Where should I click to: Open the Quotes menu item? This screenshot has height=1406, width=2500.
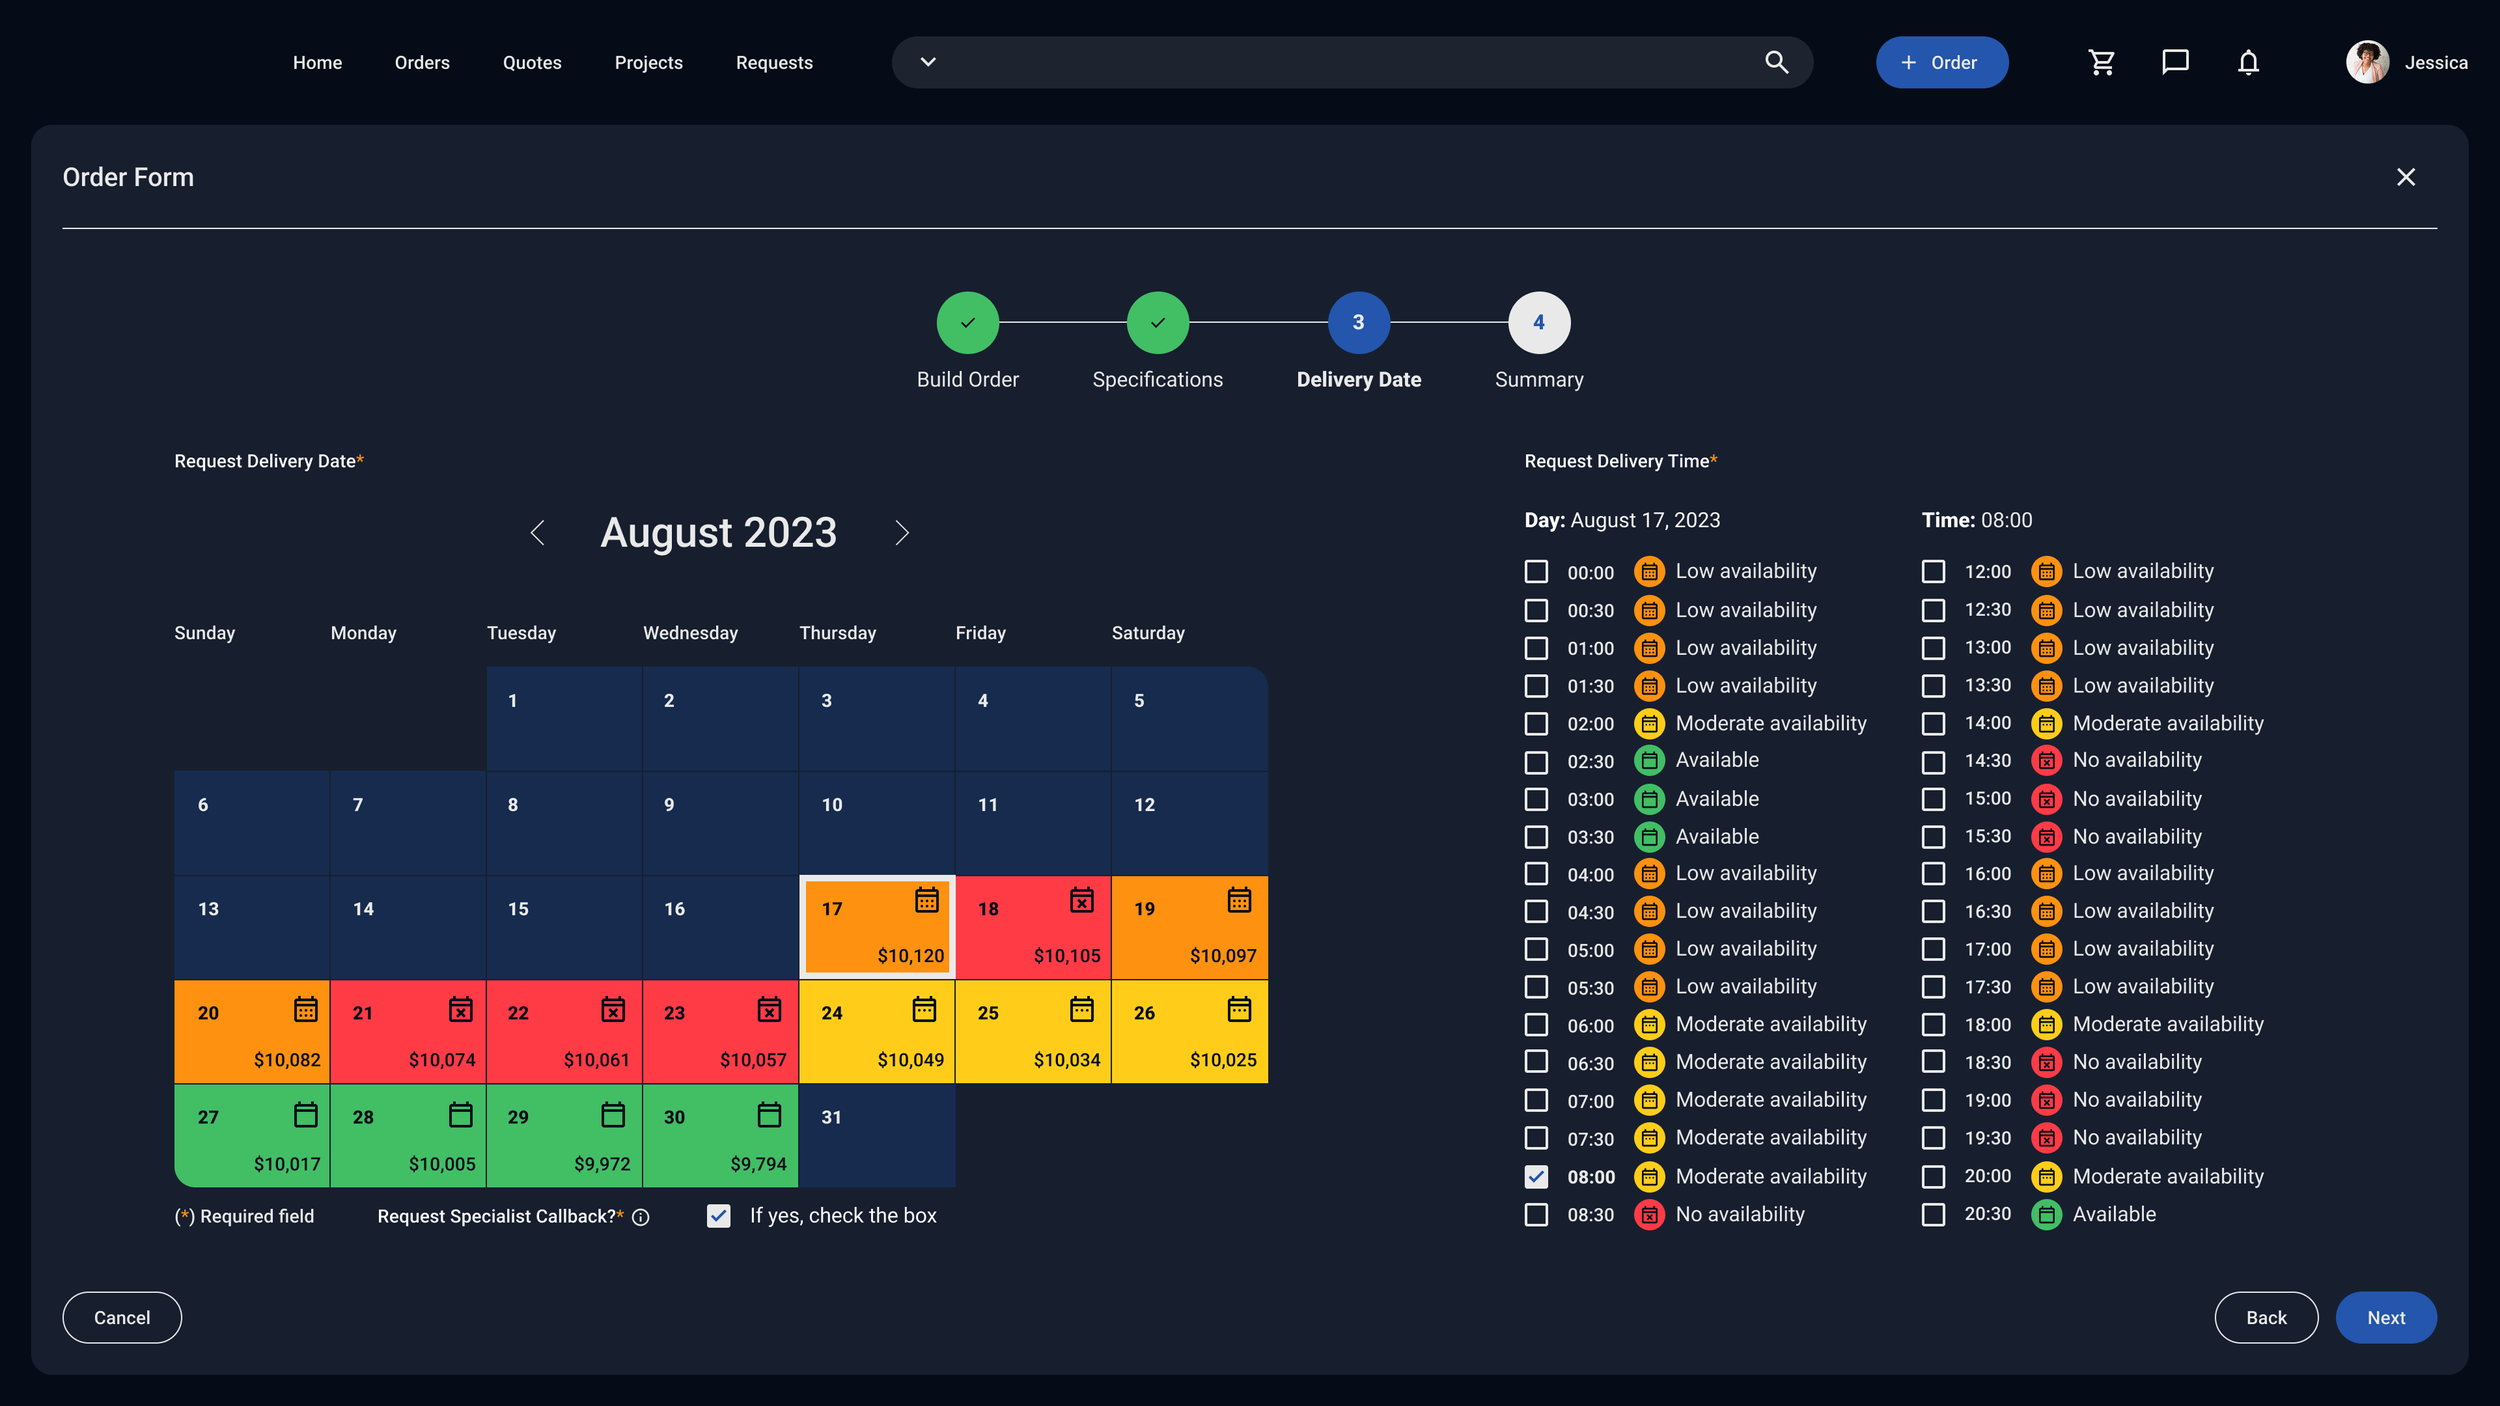tap(532, 63)
